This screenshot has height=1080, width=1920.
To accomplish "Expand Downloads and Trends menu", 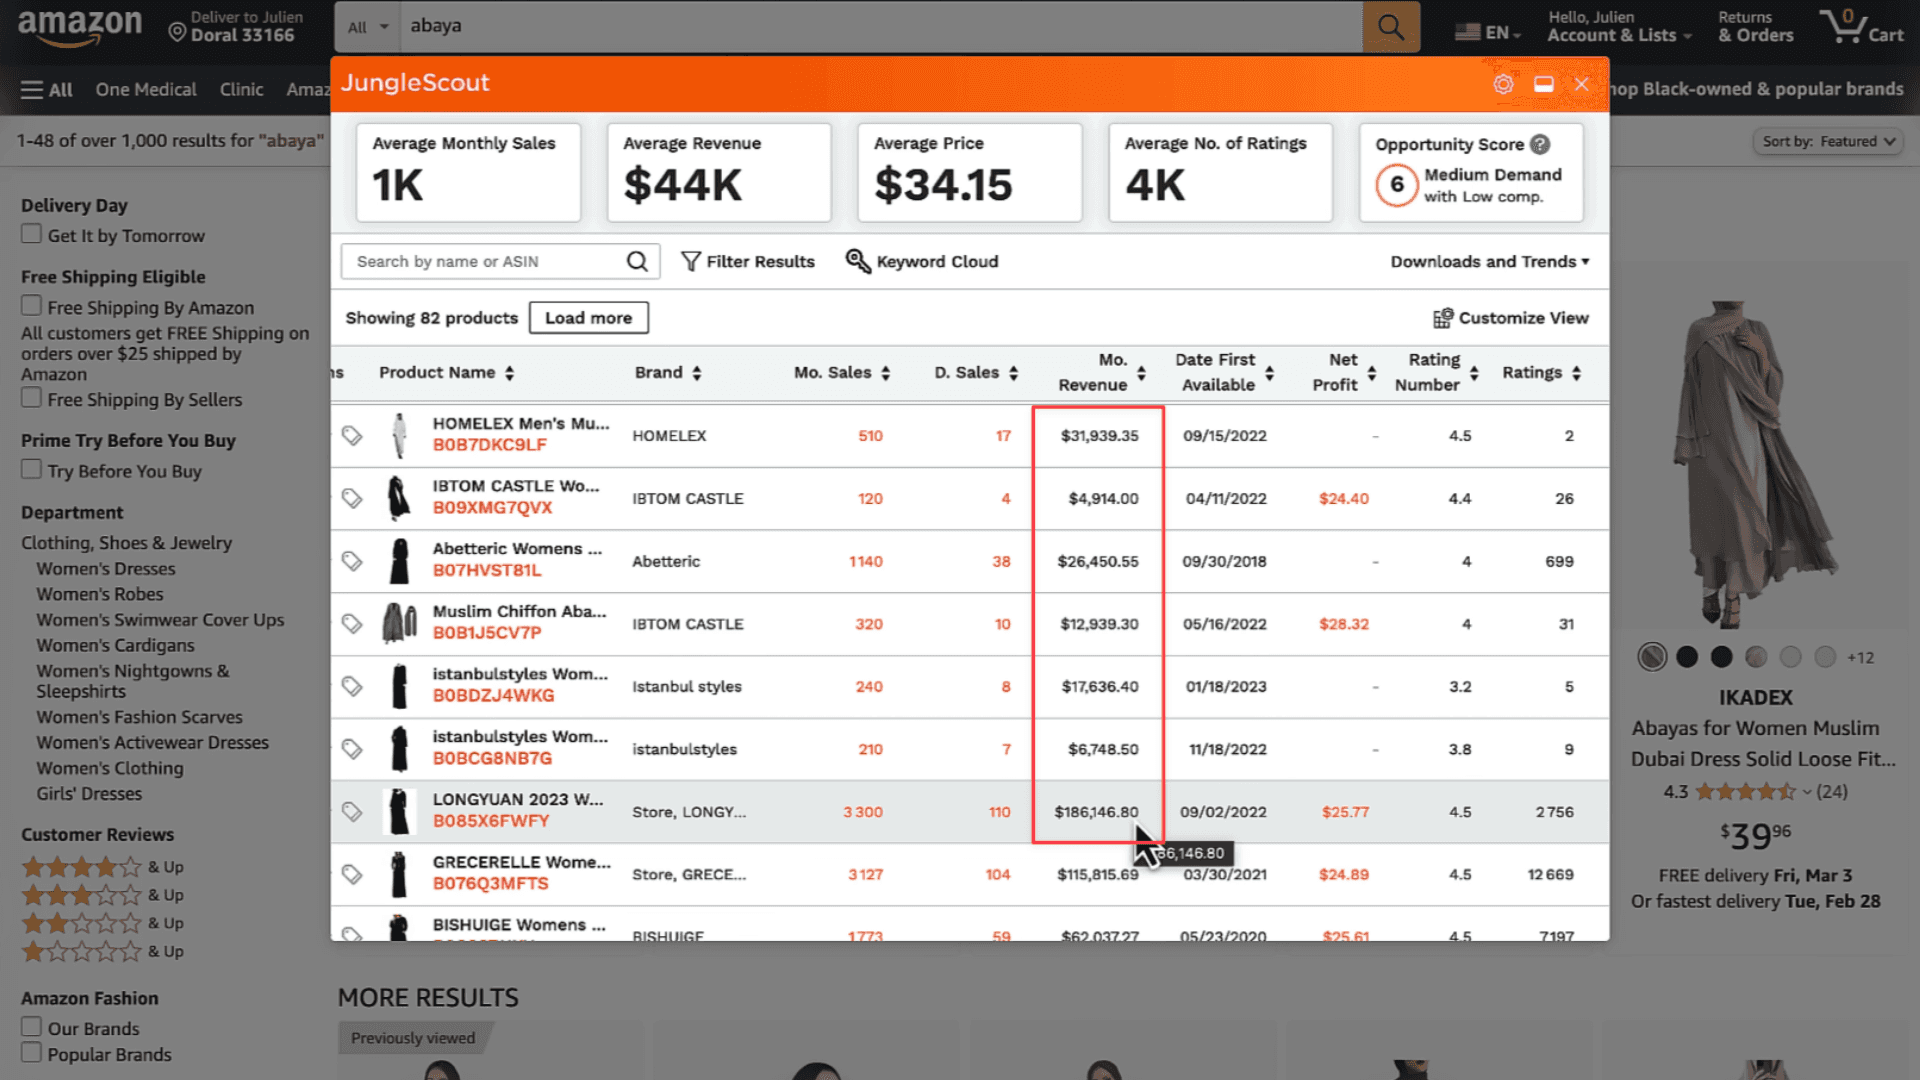I will tap(1489, 261).
